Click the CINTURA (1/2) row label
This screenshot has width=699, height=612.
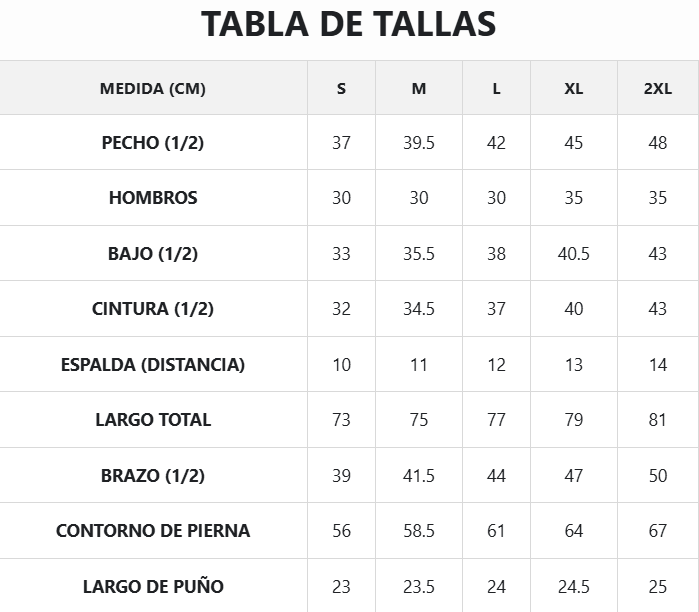click(x=153, y=309)
